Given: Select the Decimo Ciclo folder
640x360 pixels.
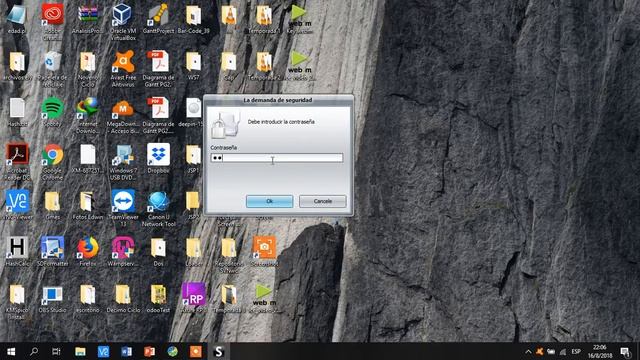Looking at the screenshot, I should point(123,298).
